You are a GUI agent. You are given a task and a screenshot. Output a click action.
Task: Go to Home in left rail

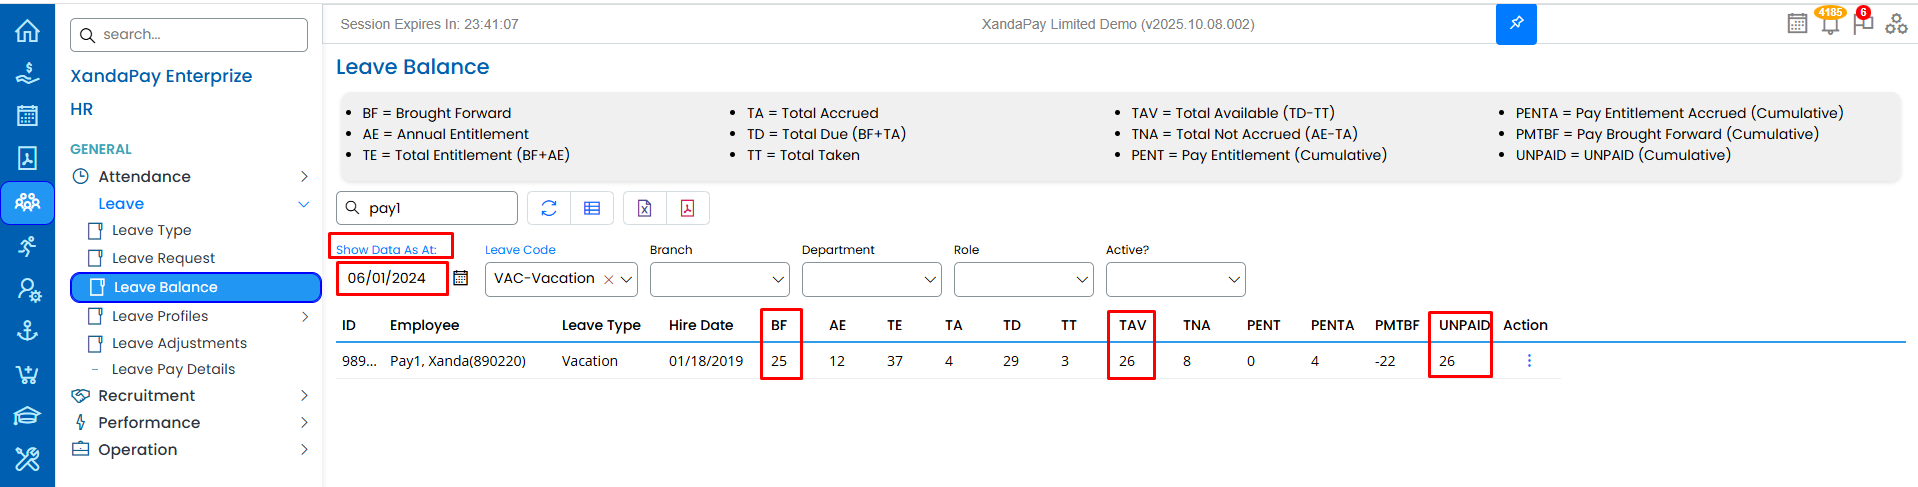[x=27, y=31]
